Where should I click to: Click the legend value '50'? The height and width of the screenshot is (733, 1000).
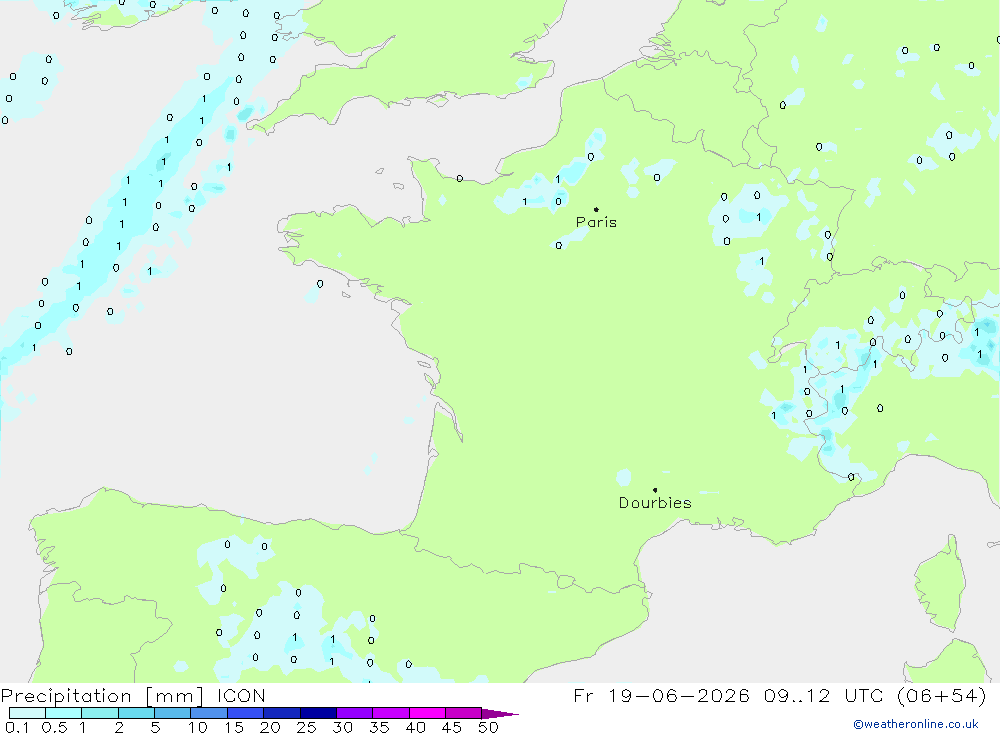point(489,727)
